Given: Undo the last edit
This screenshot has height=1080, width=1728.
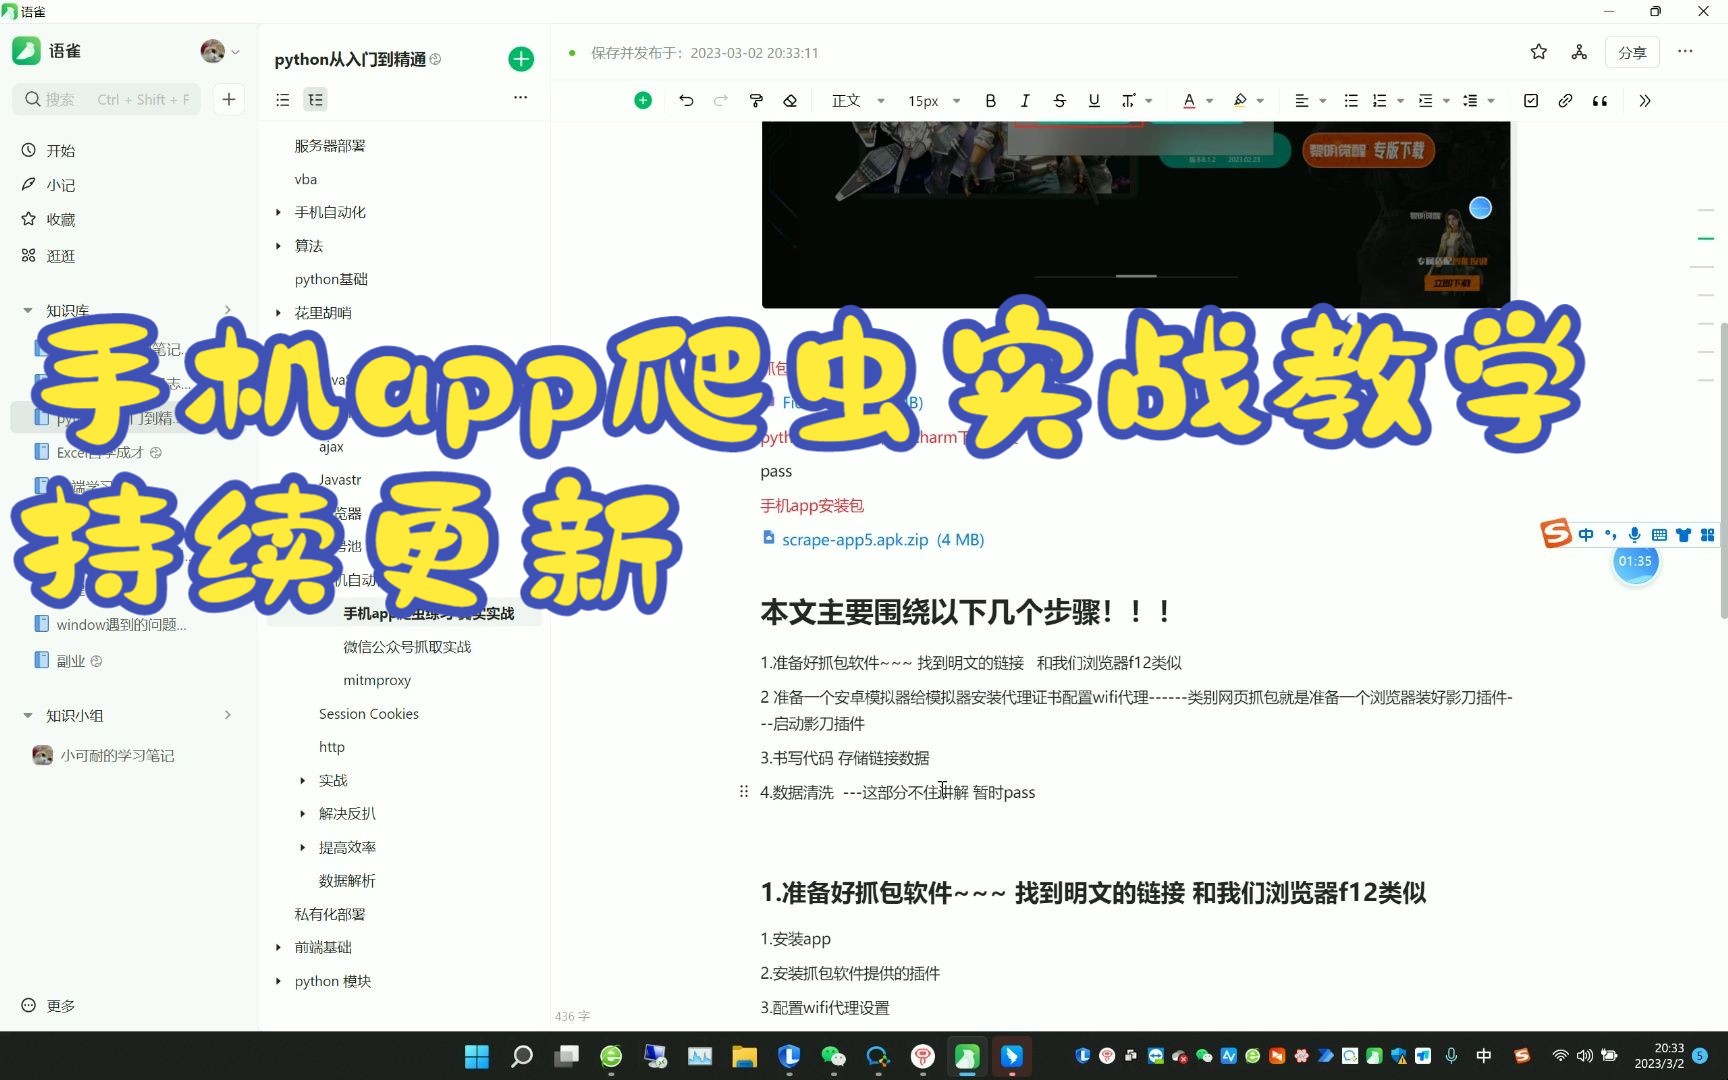Looking at the screenshot, I should (x=686, y=100).
